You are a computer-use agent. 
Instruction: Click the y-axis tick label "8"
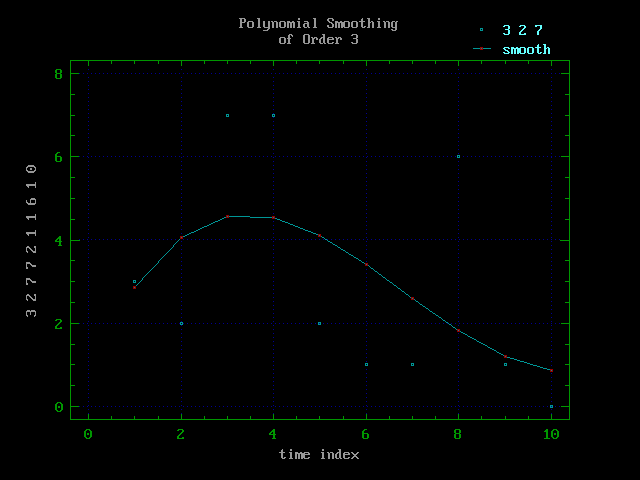pyautogui.click(x=59, y=74)
